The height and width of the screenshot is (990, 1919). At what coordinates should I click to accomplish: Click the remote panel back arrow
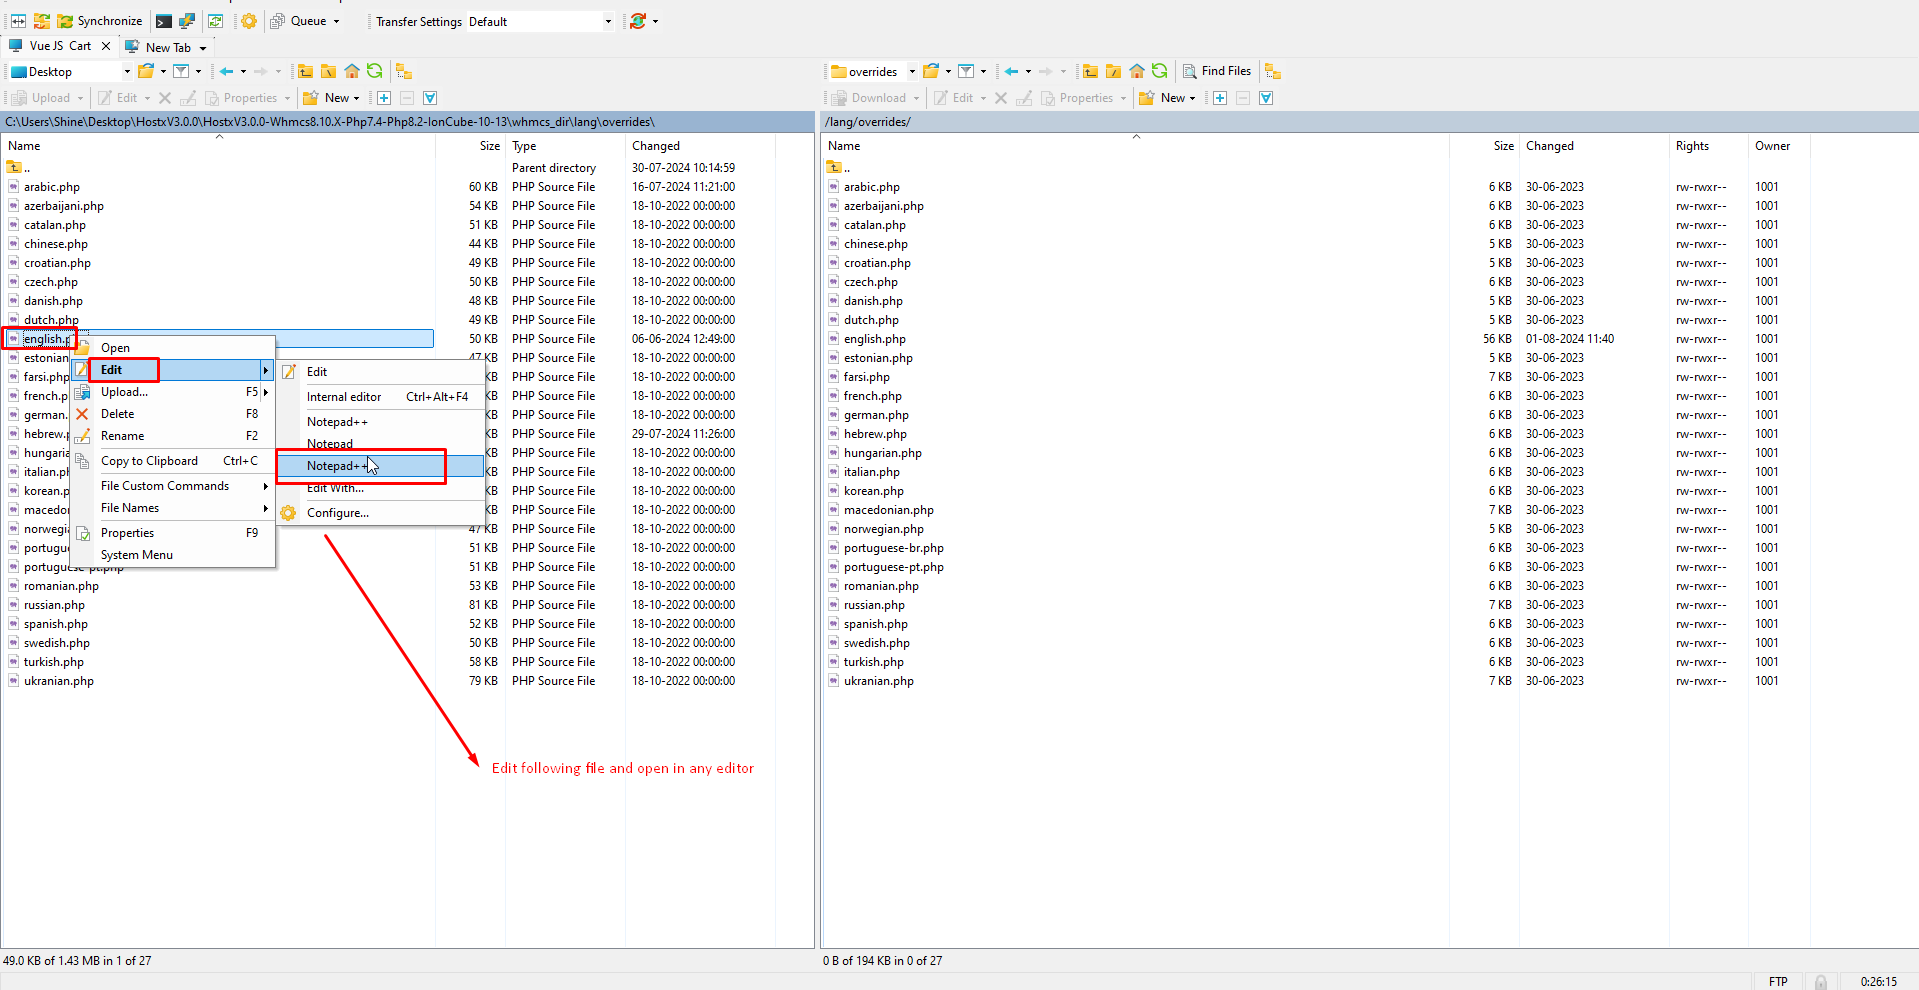pos(1012,71)
